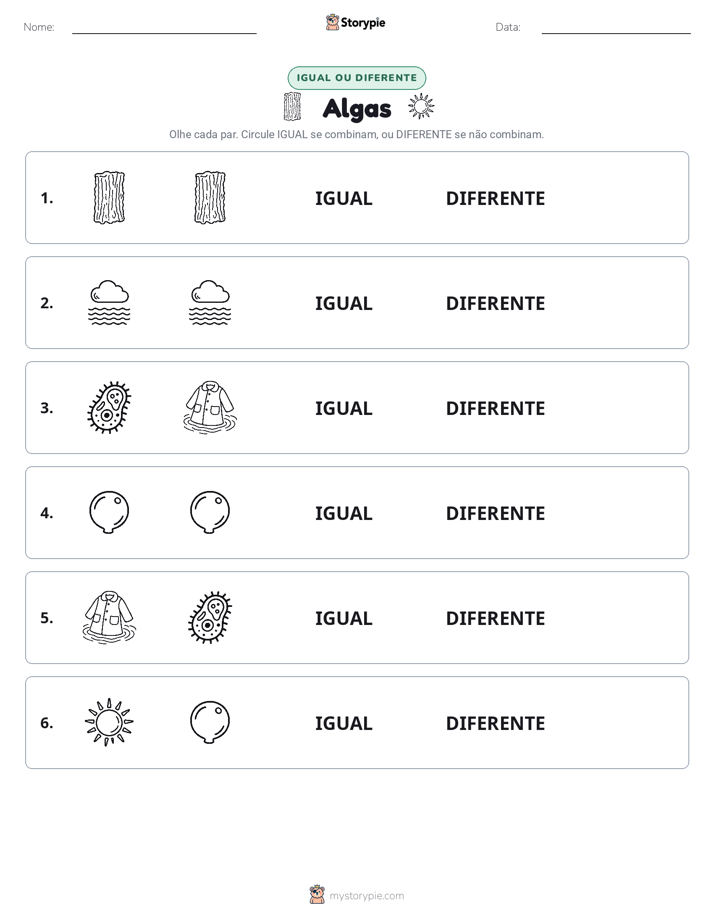714x924 pixels.
Task: Click the Nome input line
Action: tap(164, 28)
